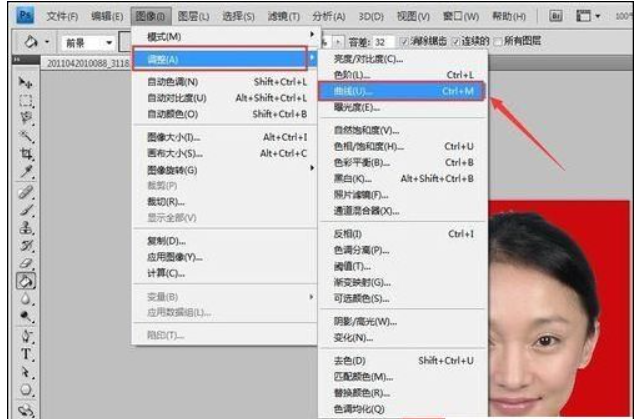635x419 pixels.
Task: Enable the 所有图层 all layers checkbox
Action: coord(498,41)
